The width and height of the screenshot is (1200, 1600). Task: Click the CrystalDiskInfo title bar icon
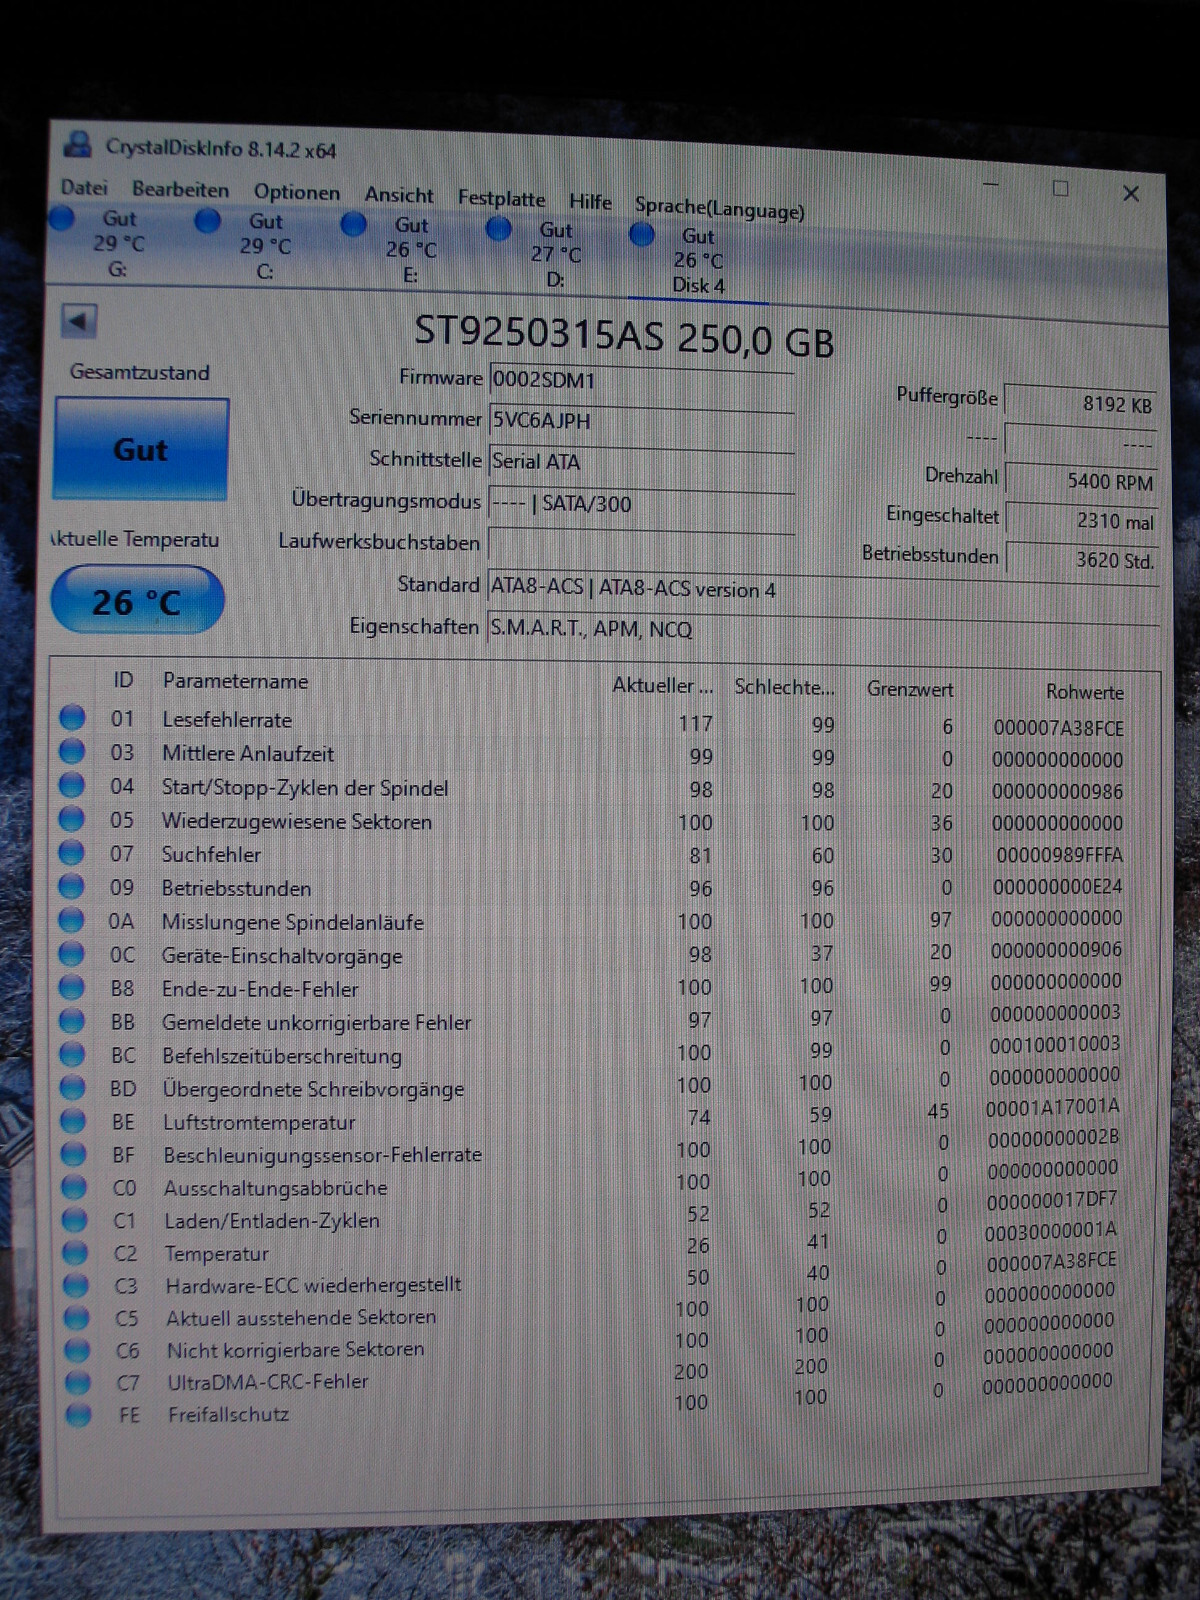(77, 145)
